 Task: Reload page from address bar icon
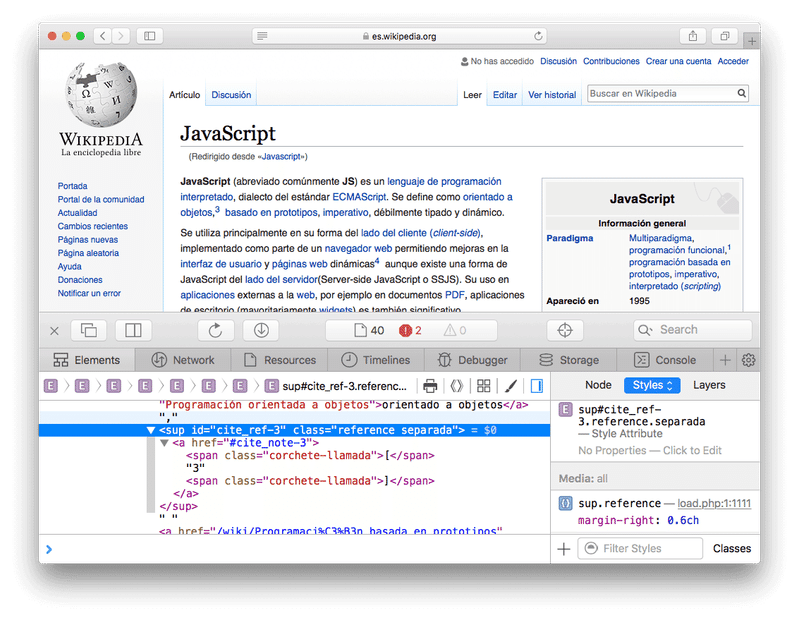click(x=538, y=36)
